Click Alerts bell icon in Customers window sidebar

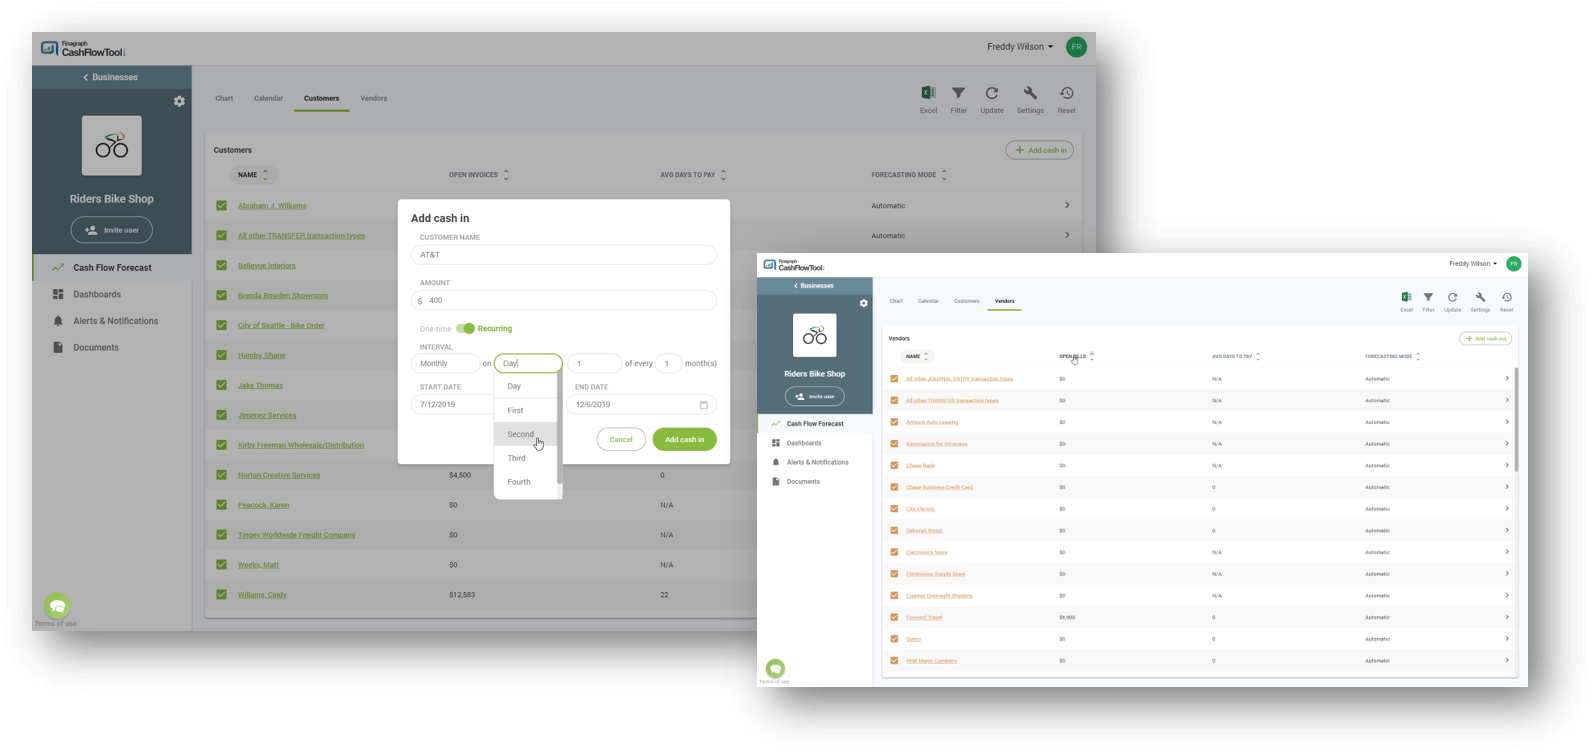point(58,321)
